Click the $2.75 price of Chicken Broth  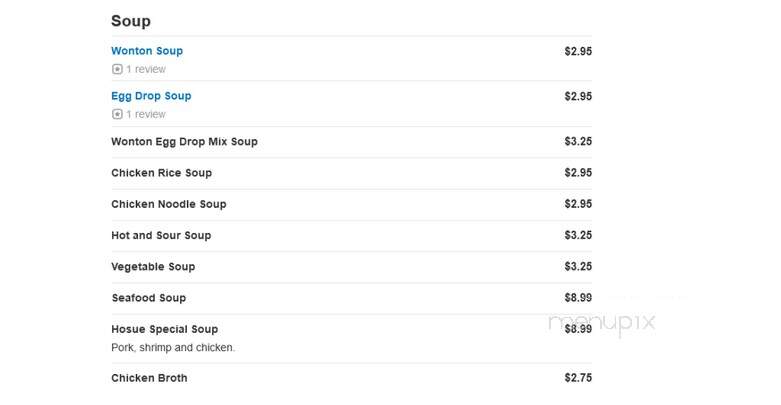[x=578, y=378]
